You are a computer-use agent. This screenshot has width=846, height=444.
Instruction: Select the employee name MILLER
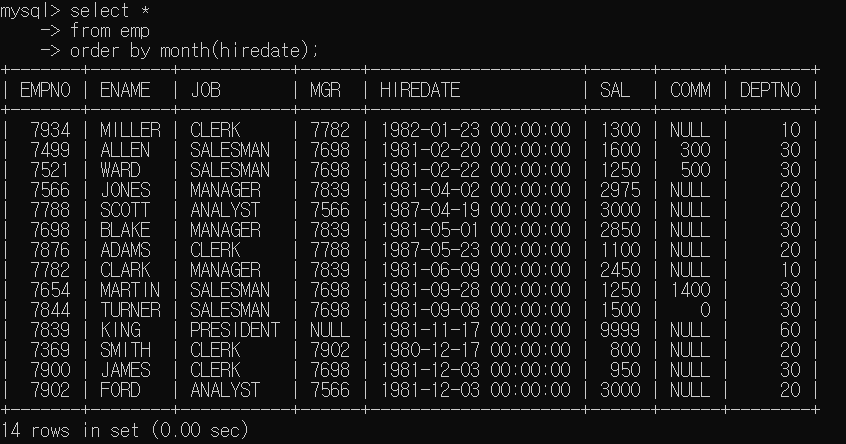pos(130,130)
